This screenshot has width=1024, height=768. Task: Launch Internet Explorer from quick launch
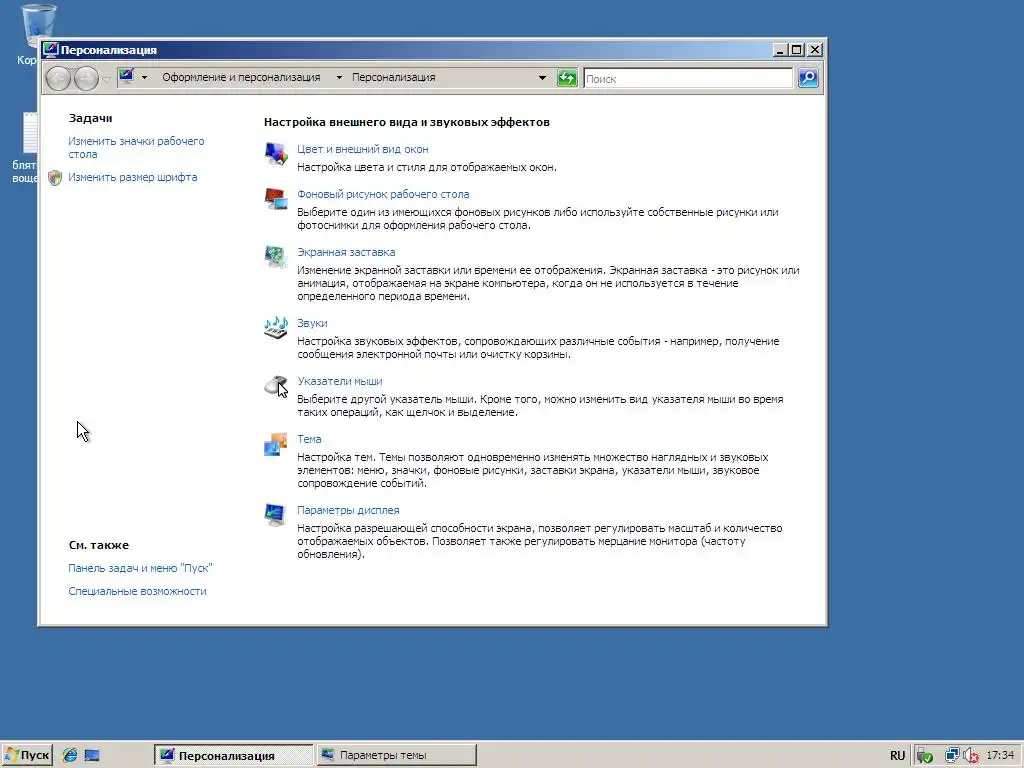70,756
